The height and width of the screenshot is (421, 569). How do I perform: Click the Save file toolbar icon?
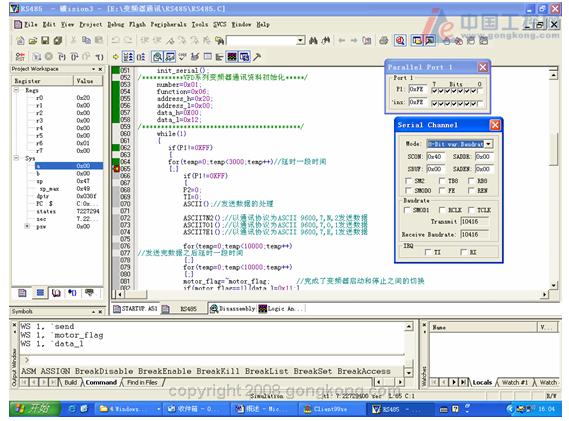(45, 41)
